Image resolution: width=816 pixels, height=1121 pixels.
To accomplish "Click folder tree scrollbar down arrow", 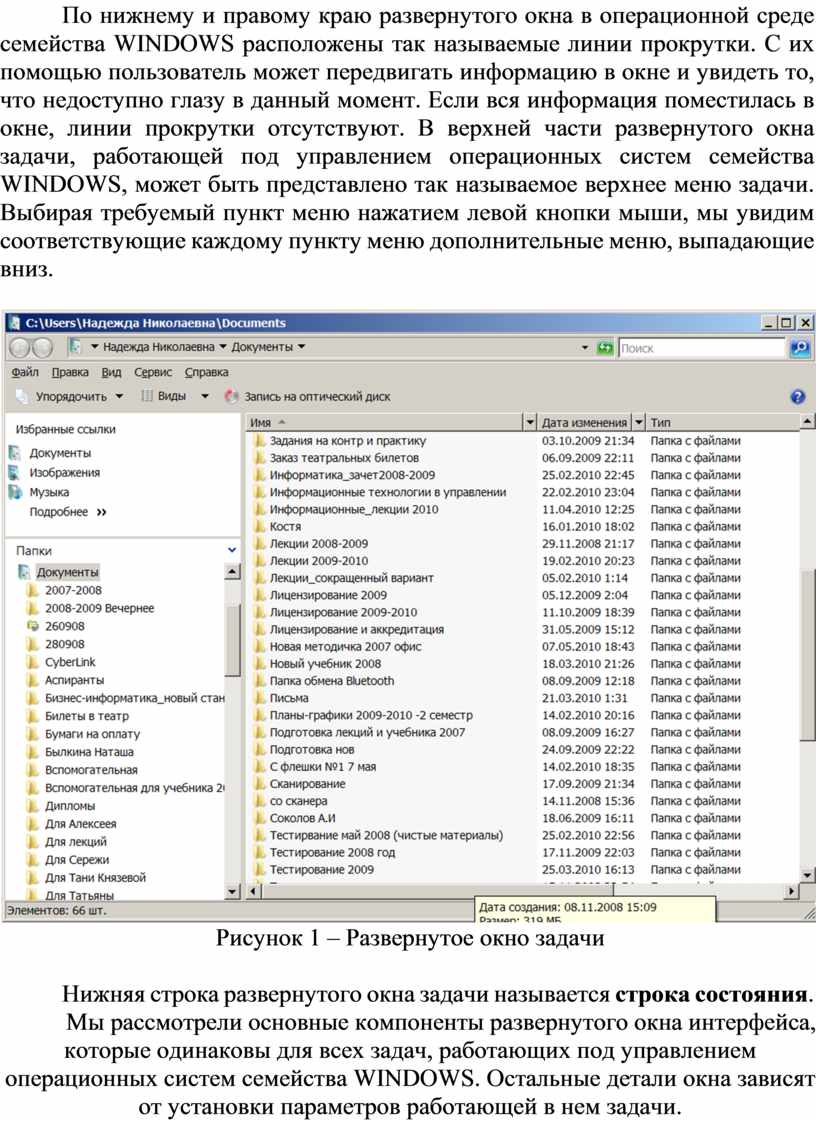I will 232,891.
